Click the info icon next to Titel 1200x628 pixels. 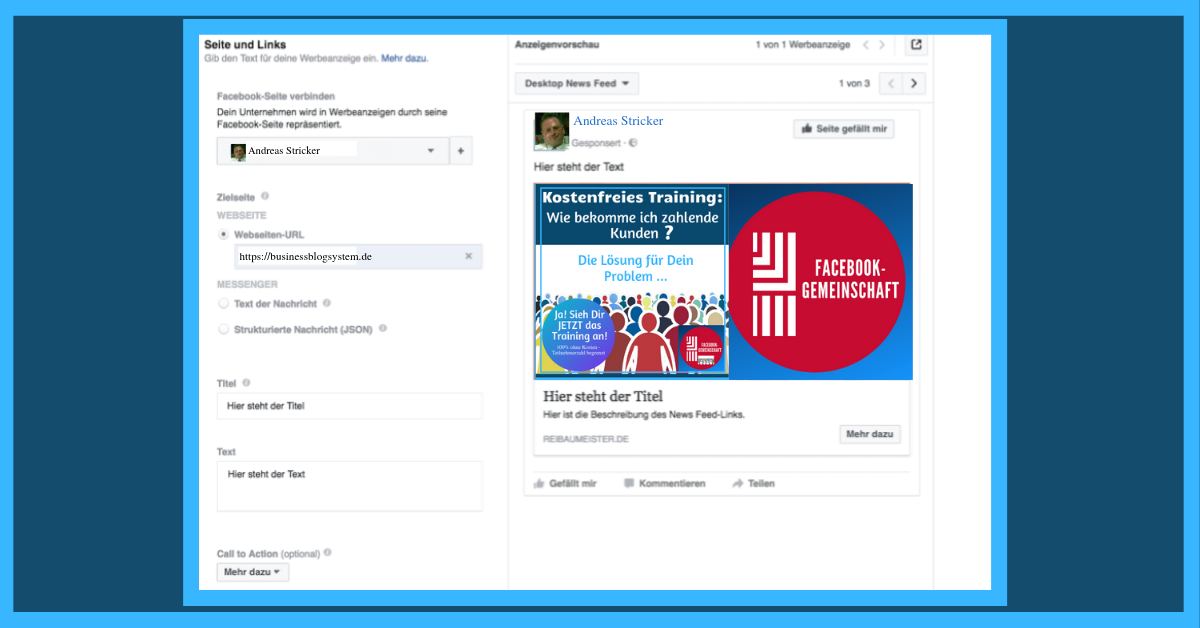click(246, 383)
